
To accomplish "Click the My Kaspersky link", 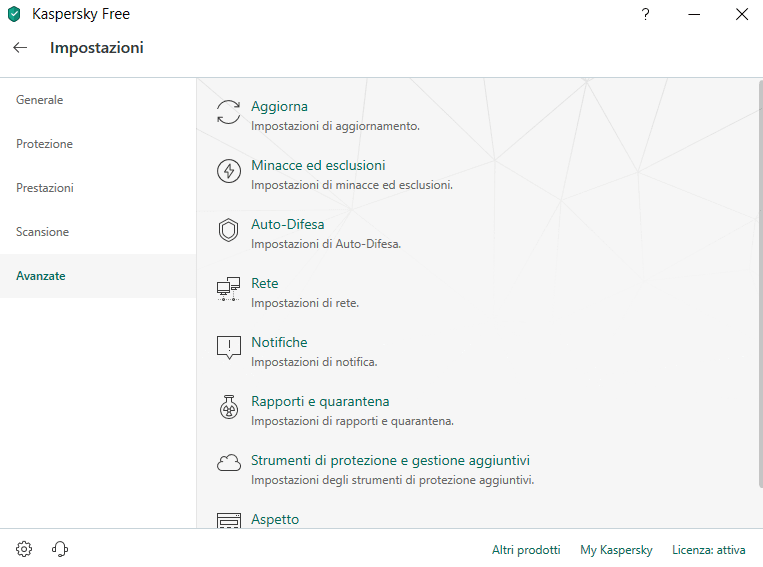I will (616, 550).
